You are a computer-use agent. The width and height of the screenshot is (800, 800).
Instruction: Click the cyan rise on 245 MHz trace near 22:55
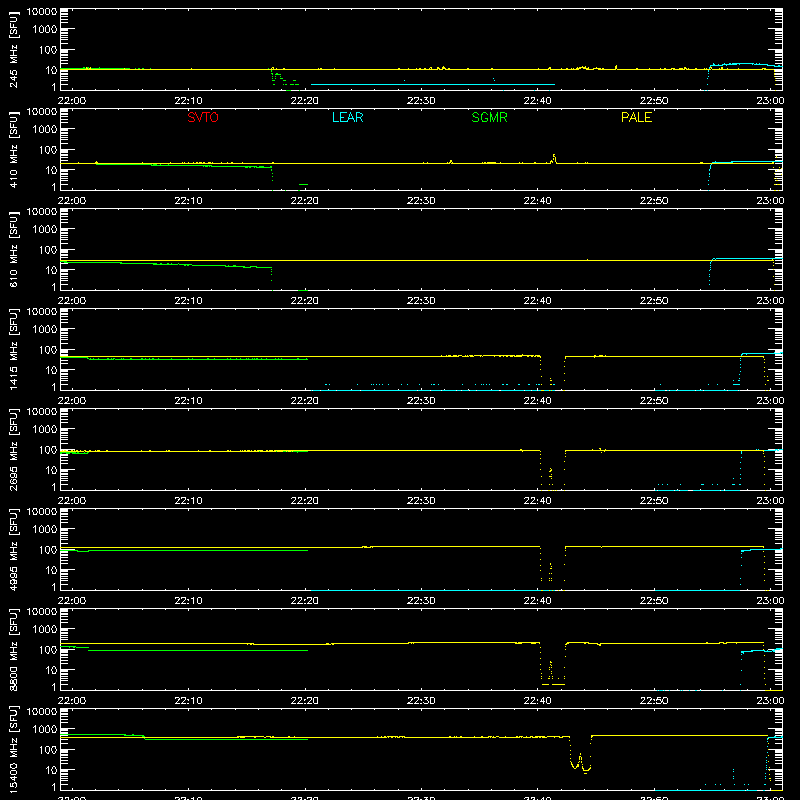pos(710,77)
